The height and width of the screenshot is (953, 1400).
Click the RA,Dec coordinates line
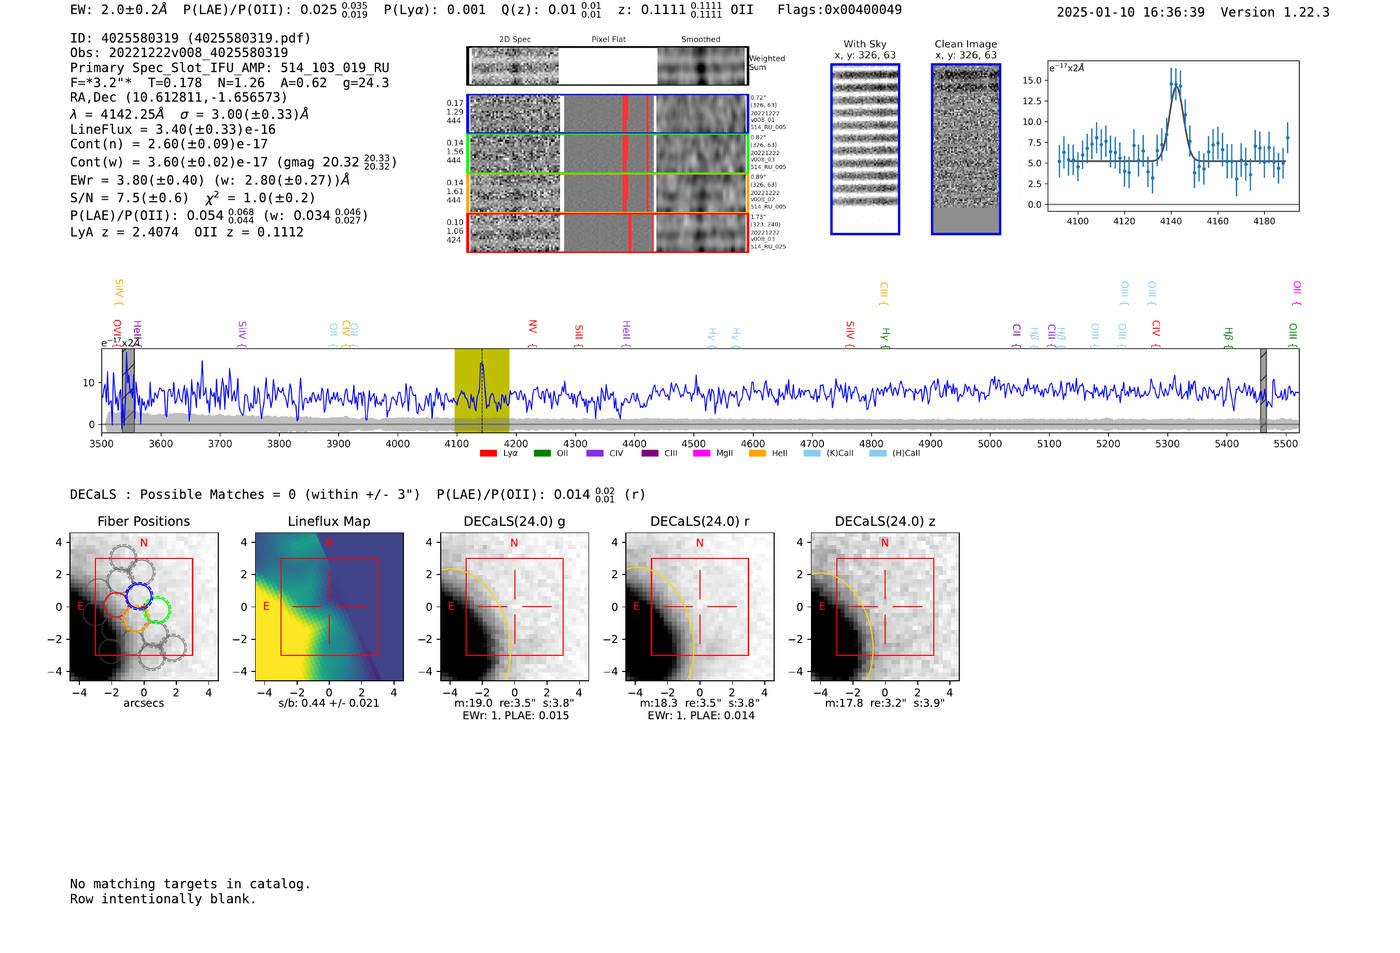(x=179, y=97)
